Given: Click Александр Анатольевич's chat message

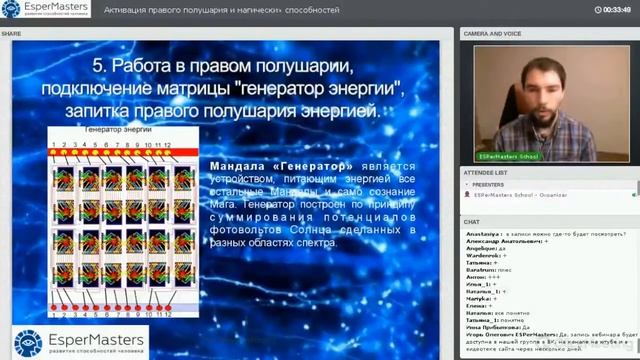Looking at the screenshot, I should tap(507, 241).
